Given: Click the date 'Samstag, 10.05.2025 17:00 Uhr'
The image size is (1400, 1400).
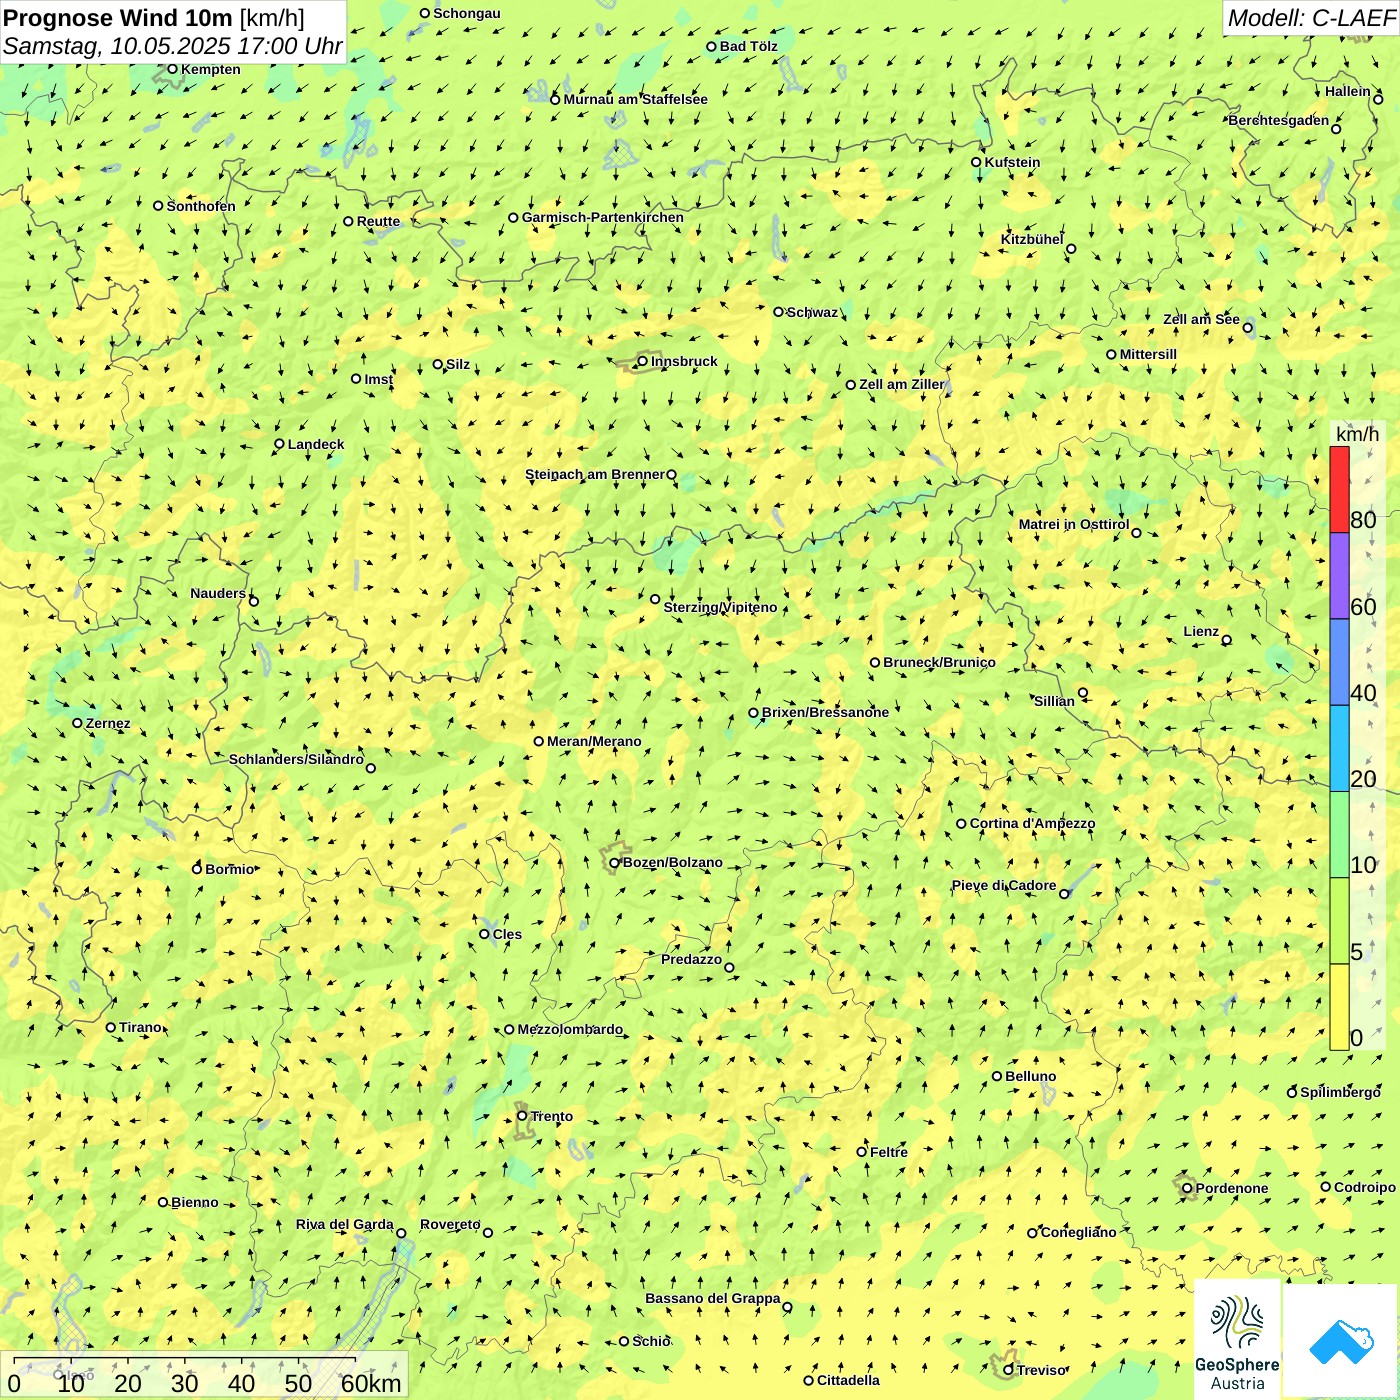Looking at the screenshot, I should [x=172, y=46].
